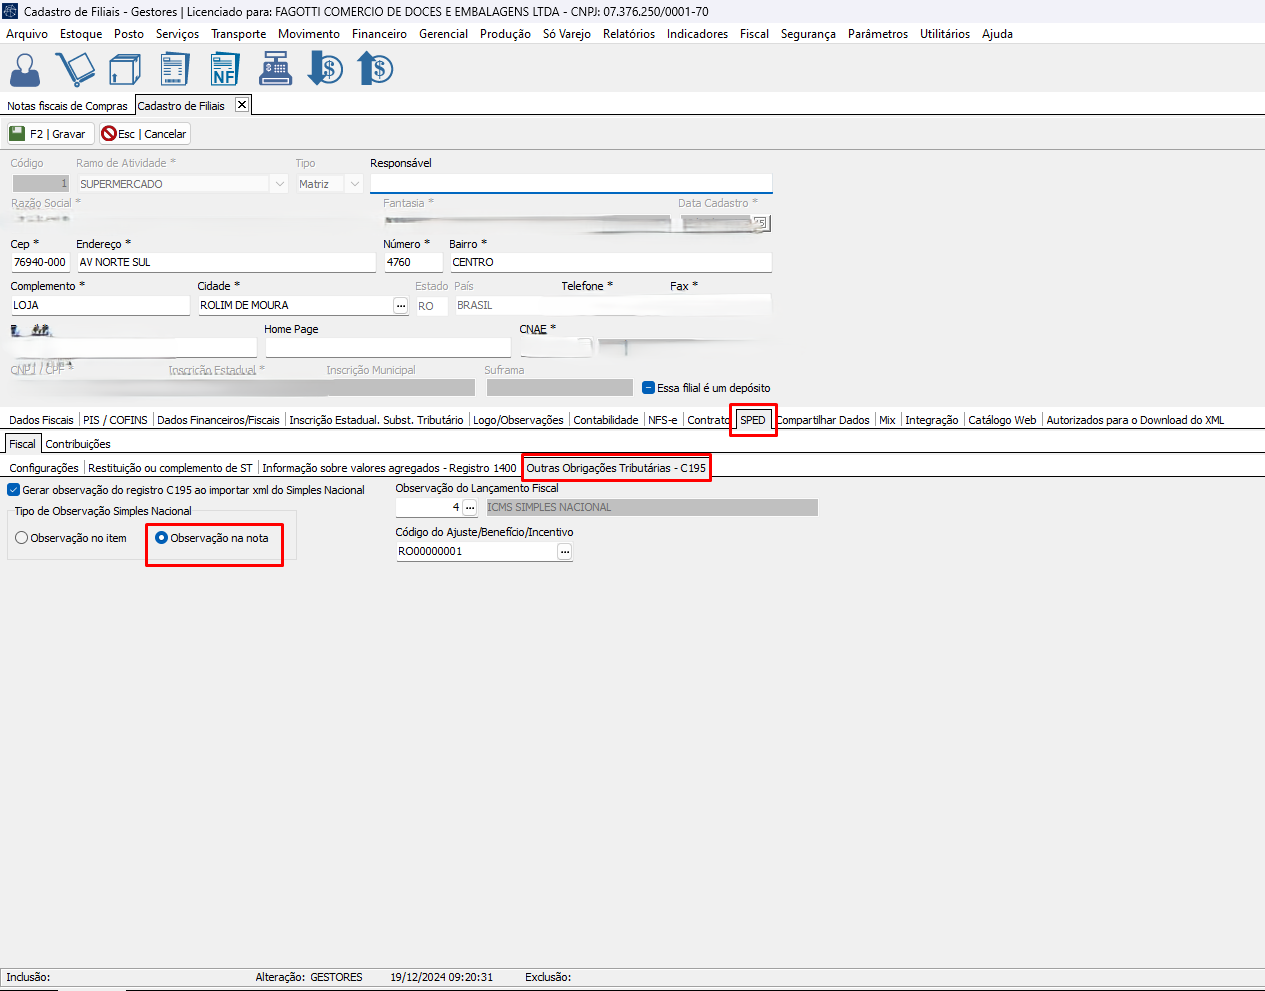Click the document with barcode toolbar icon
Image resolution: width=1265 pixels, height=991 pixels.
tap(175, 70)
